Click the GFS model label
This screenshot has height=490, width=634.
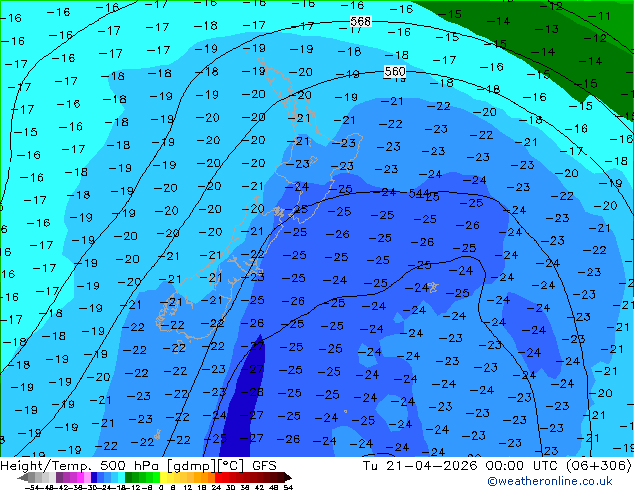tap(264, 466)
